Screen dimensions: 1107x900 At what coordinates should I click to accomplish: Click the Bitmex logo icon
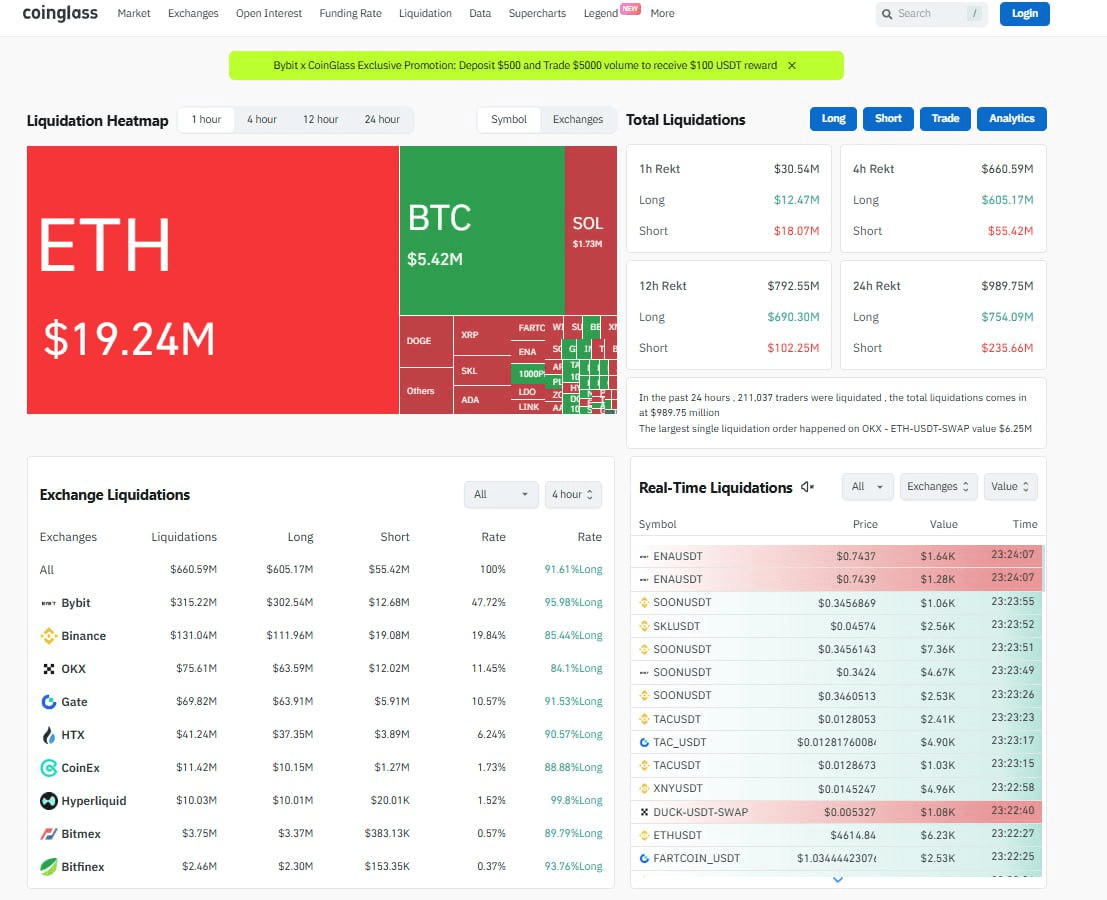click(x=49, y=834)
